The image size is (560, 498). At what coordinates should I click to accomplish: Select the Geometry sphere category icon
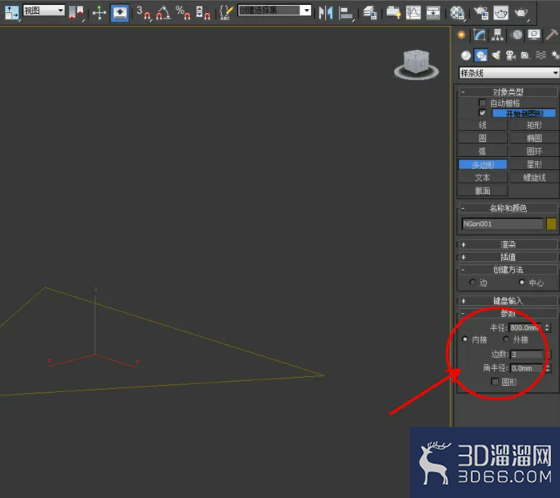point(466,55)
